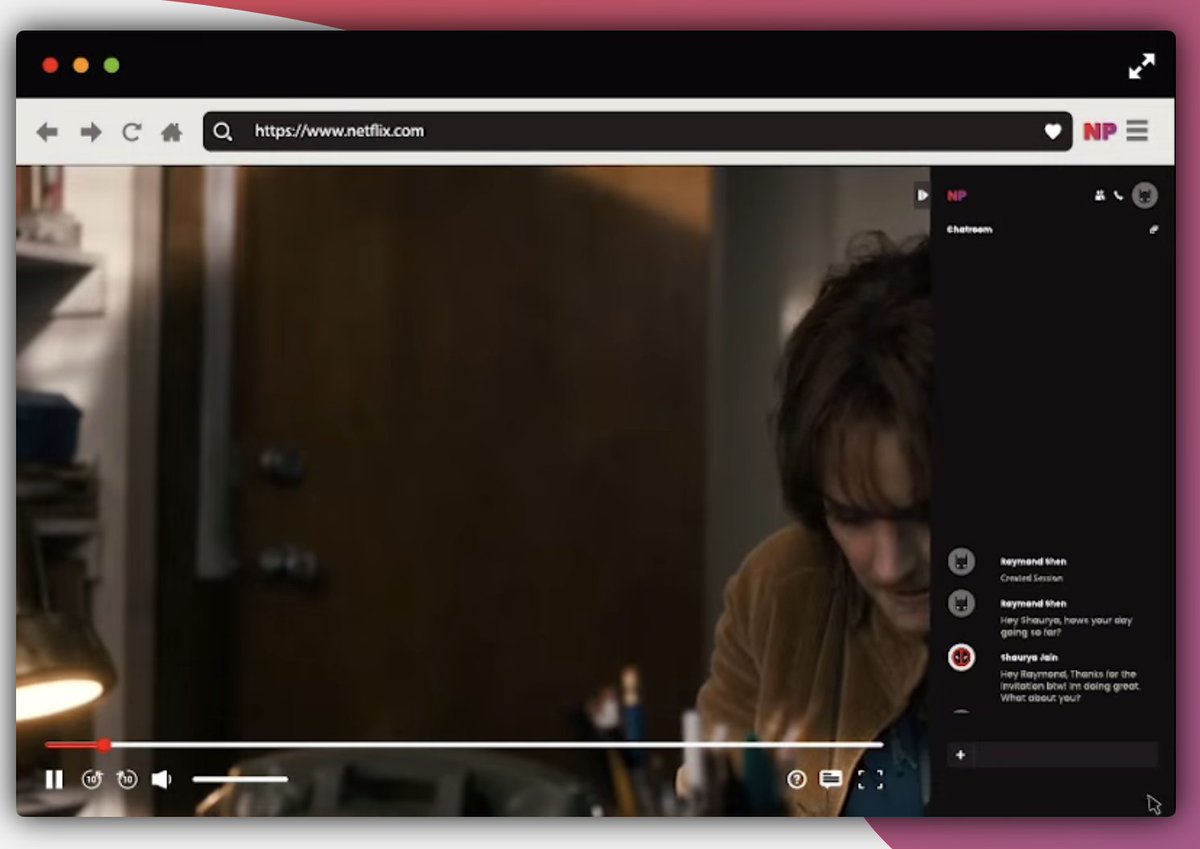Go forward with the browser forward arrow
1200x849 pixels.
click(91, 131)
